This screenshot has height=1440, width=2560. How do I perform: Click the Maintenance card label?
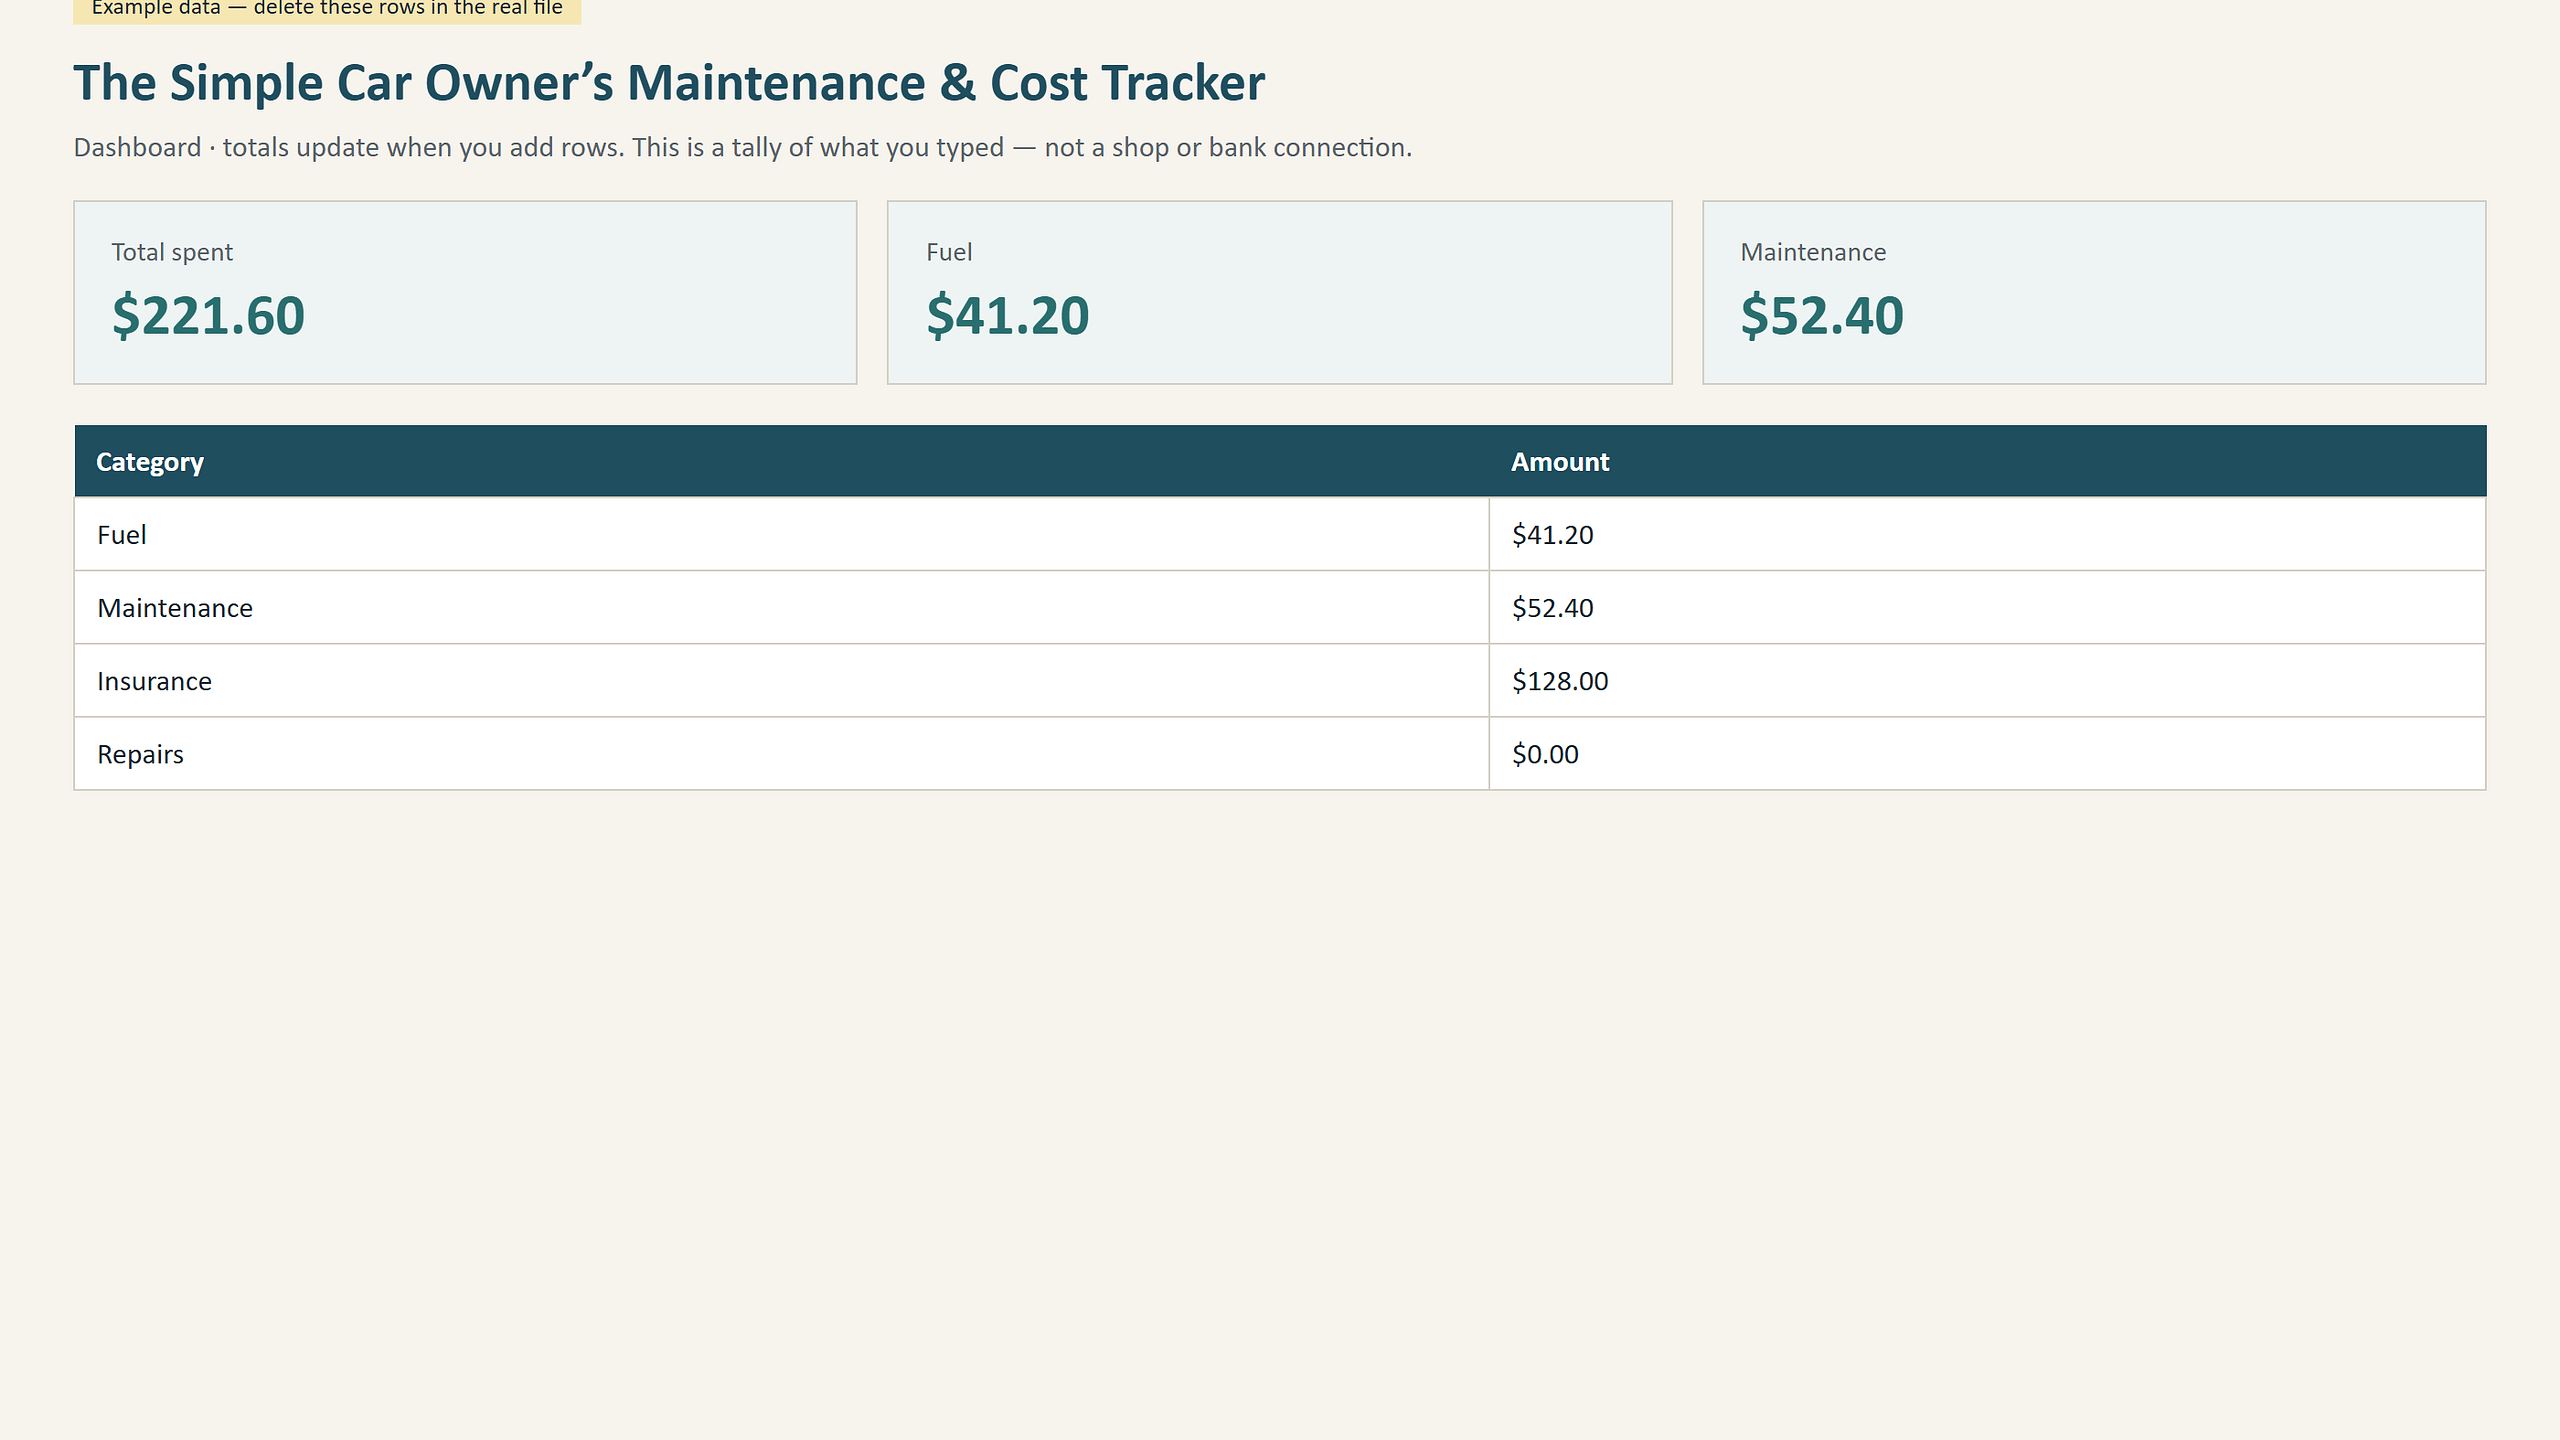coord(1813,252)
